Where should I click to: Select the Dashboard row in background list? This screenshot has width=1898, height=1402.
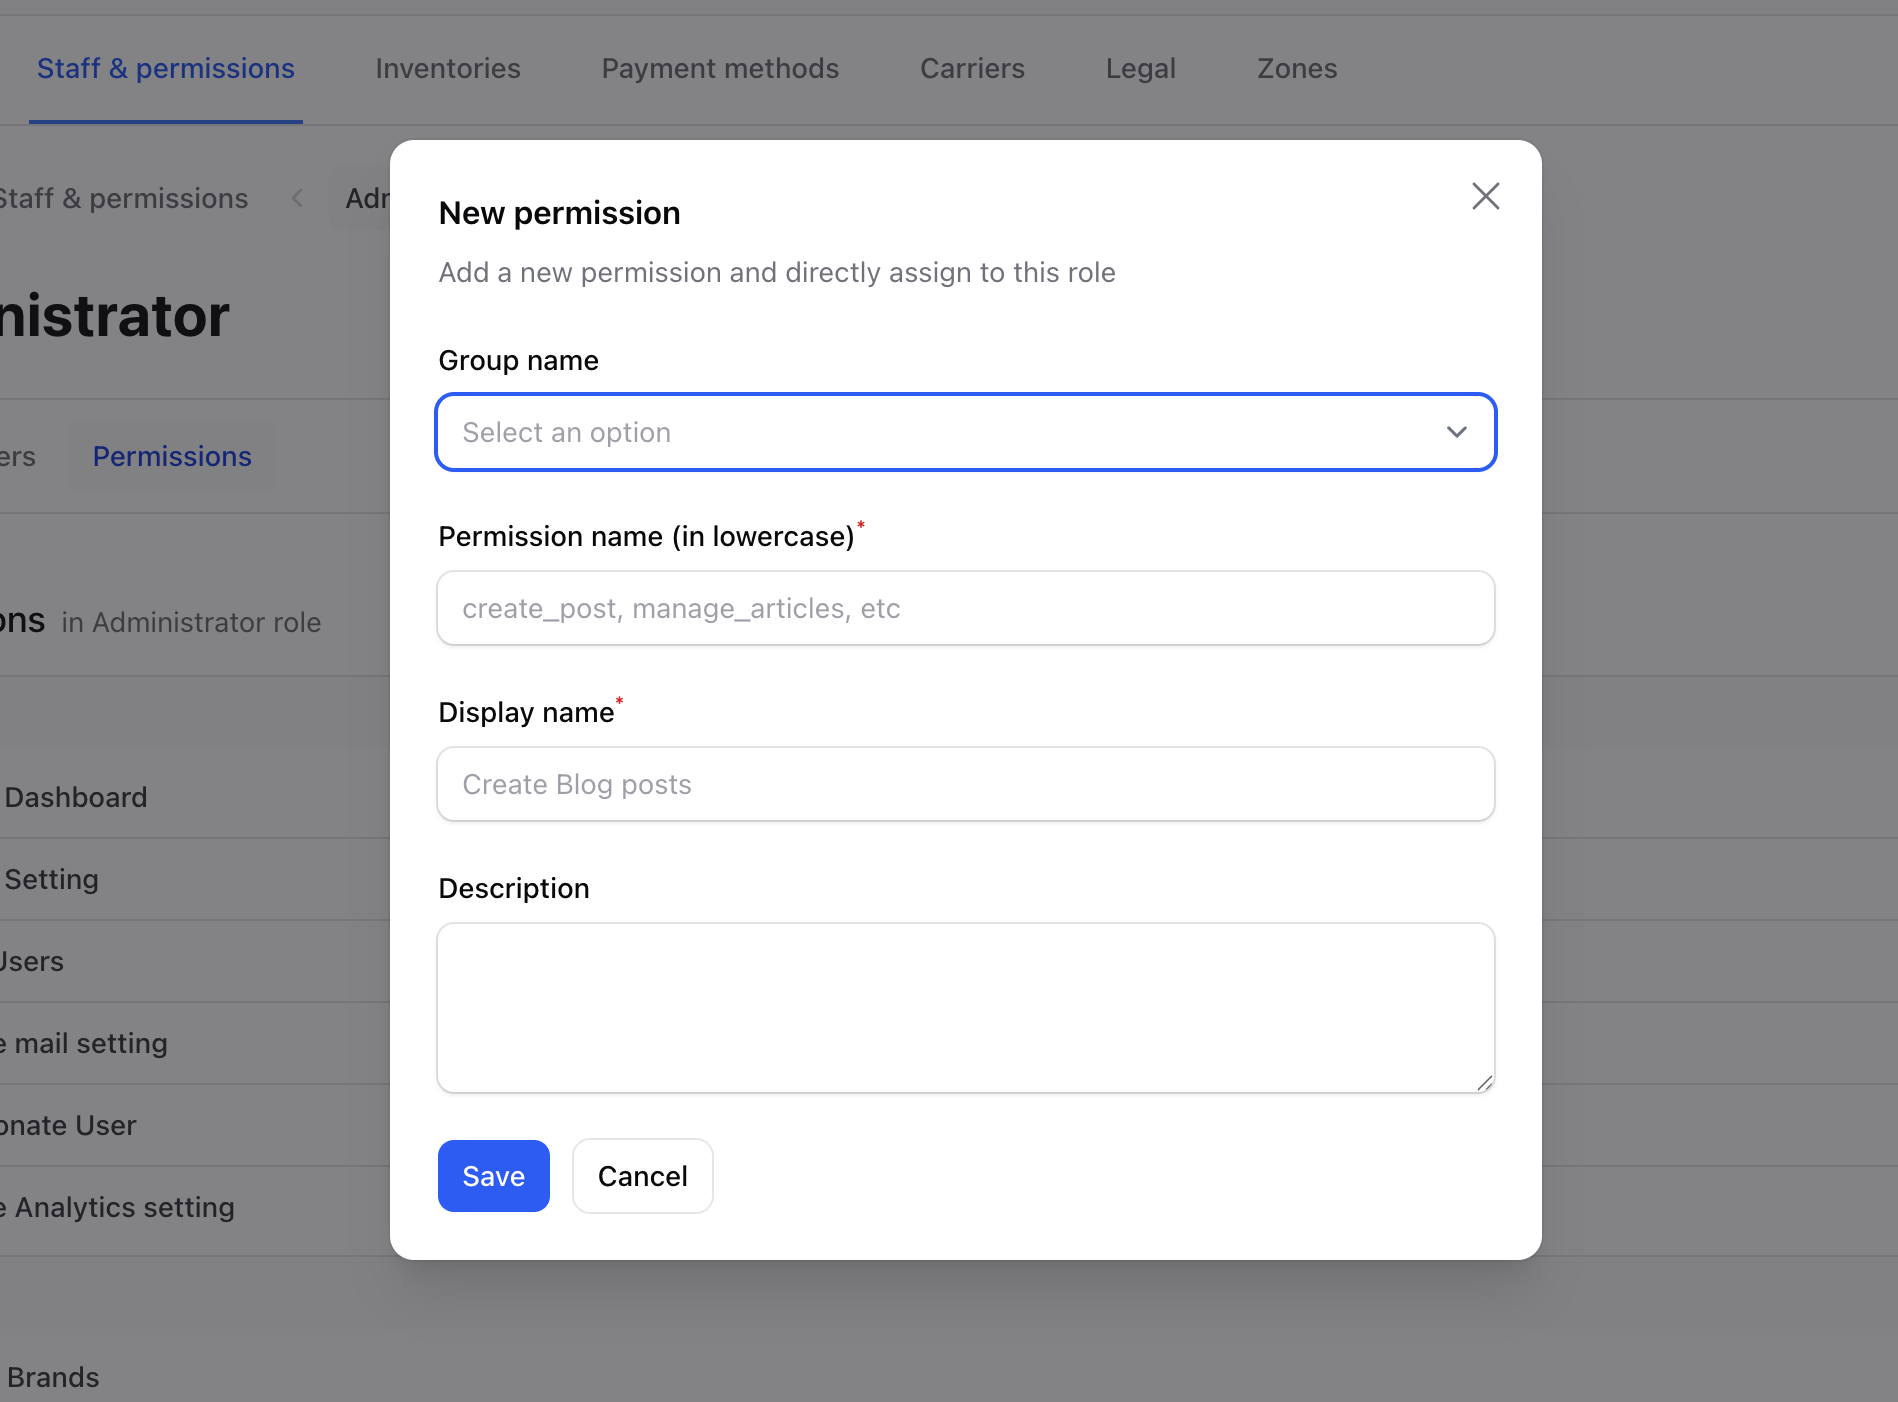76,797
